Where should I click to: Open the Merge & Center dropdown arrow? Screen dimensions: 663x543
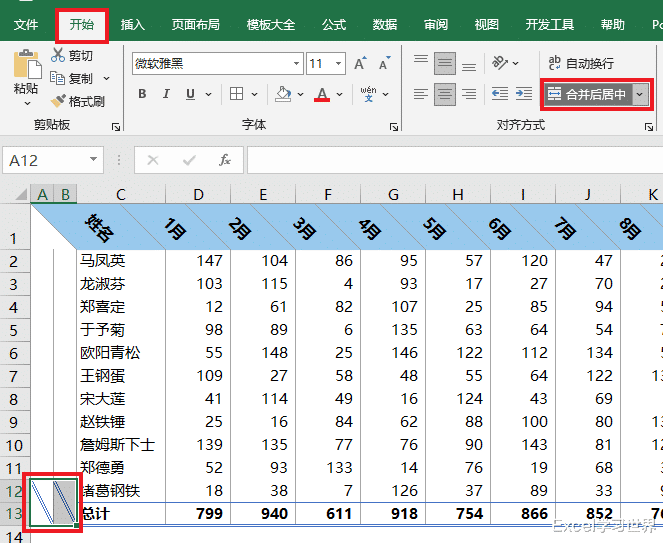coord(640,94)
